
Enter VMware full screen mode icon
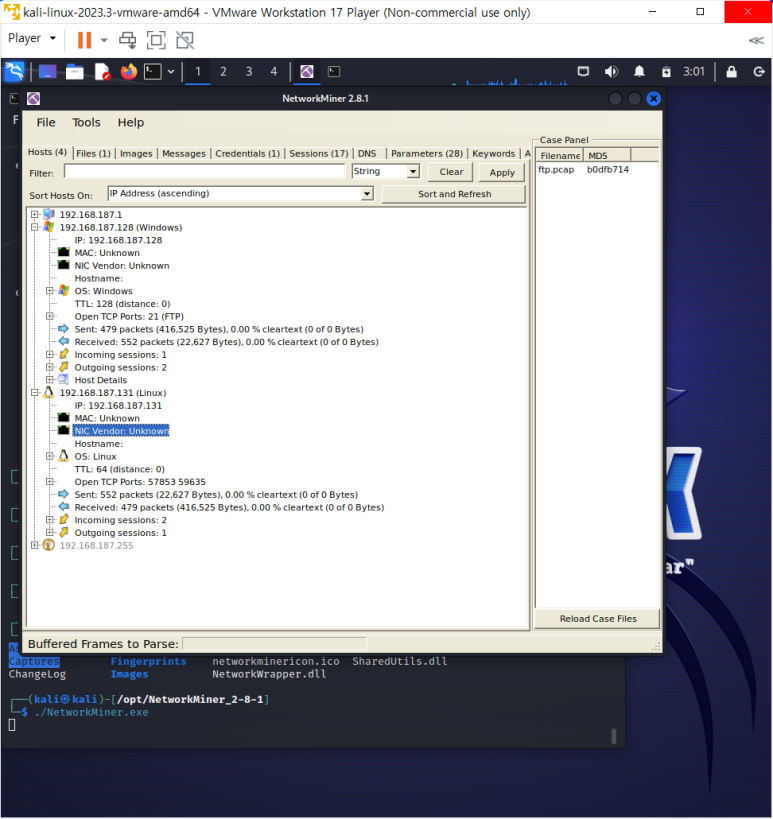[x=156, y=40]
